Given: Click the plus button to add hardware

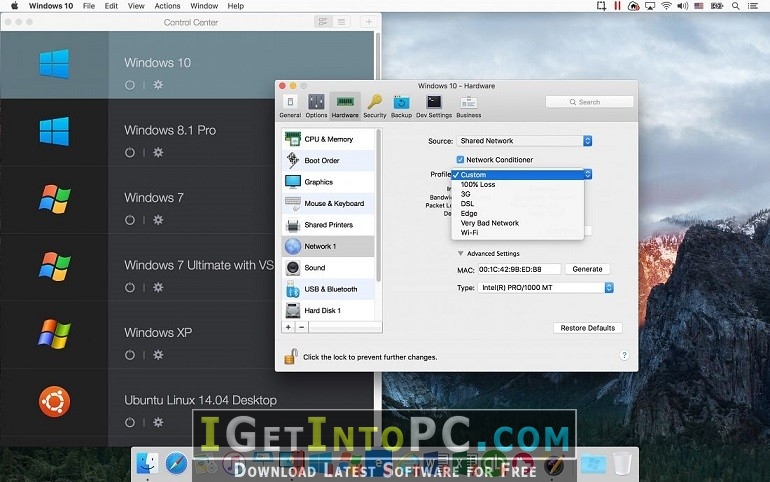Looking at the screenshot, I should (288, 327).
